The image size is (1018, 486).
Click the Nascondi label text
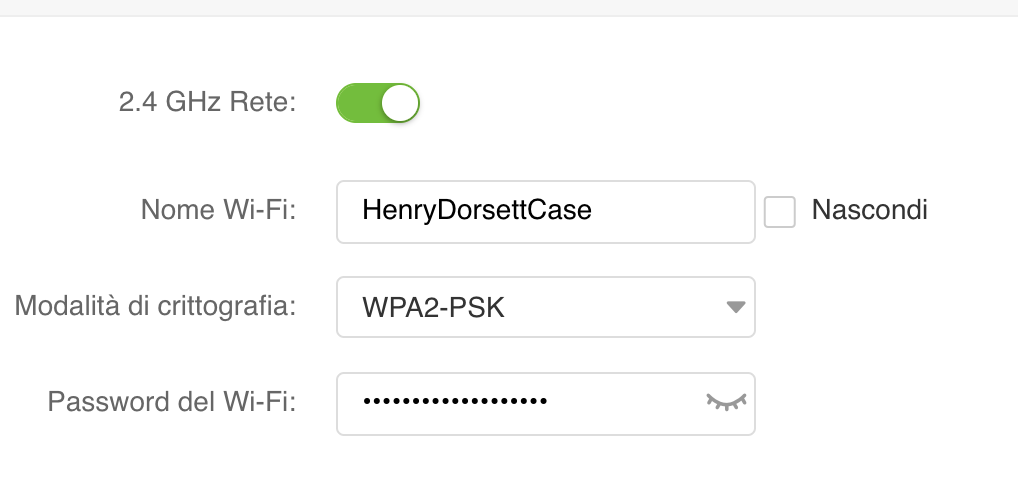pyautogui.click(x=869, y=211)
